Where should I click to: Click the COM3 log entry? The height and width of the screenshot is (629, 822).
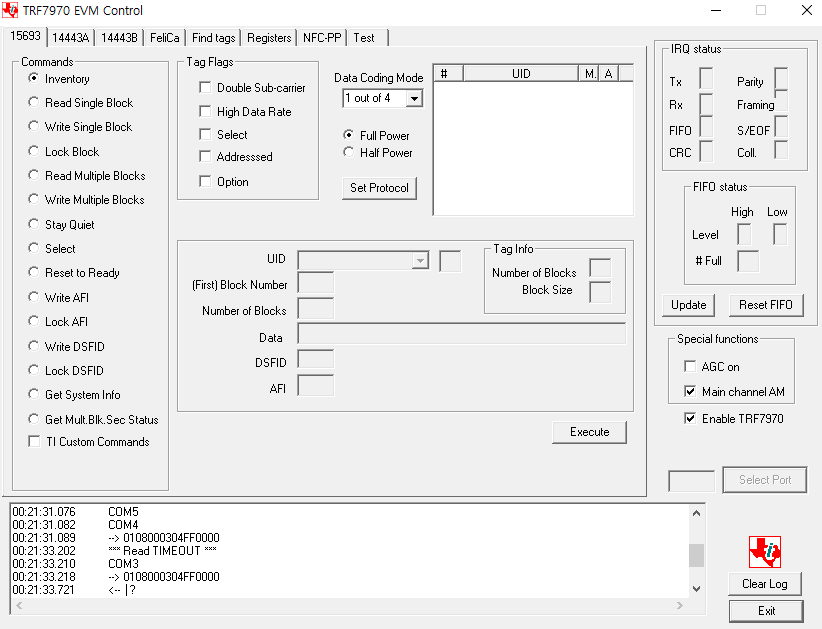(123, 564)
